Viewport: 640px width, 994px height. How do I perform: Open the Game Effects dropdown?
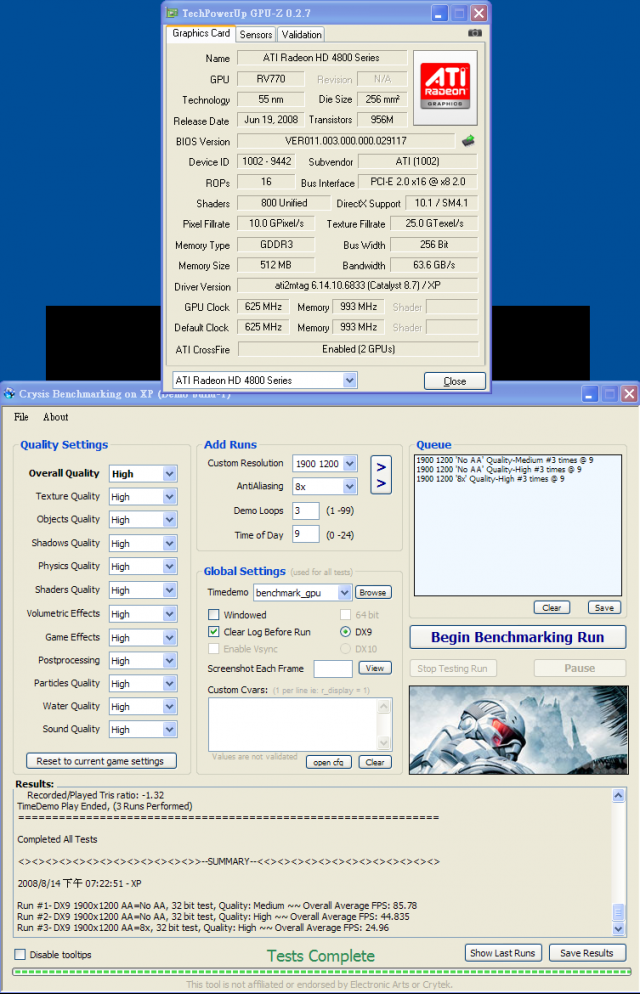coord(169,638)
